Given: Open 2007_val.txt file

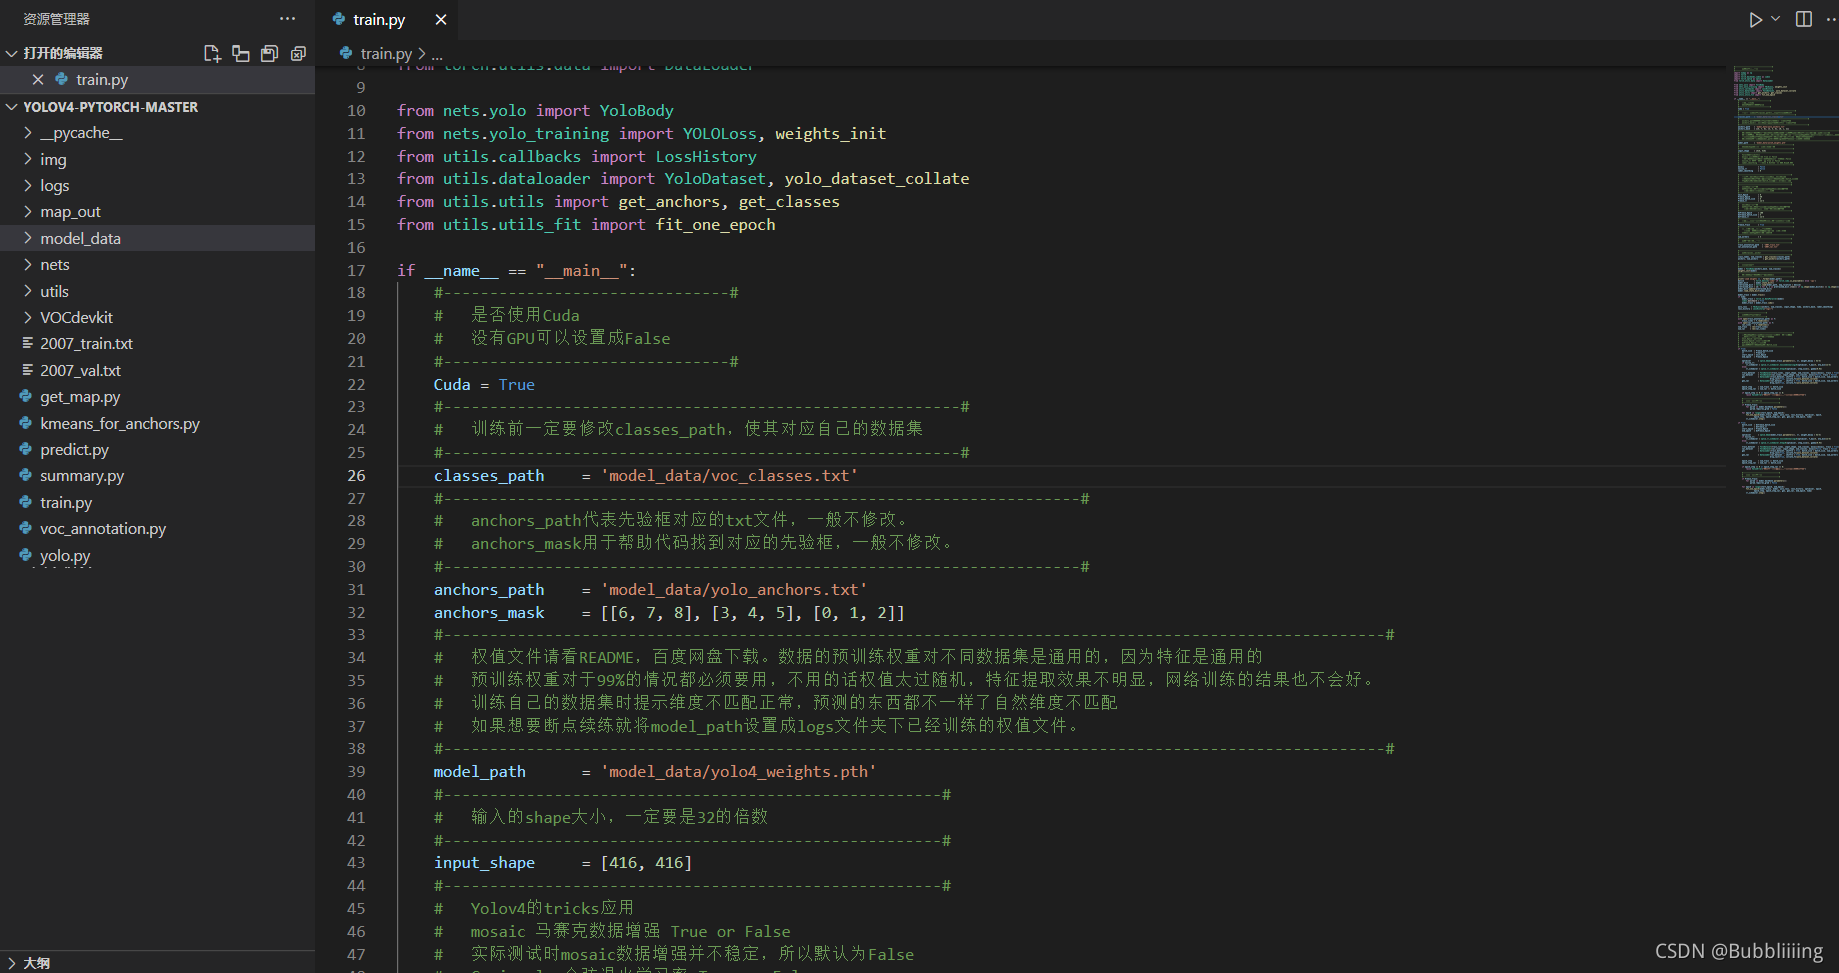Looking at the screenshot, I should 80,371.
